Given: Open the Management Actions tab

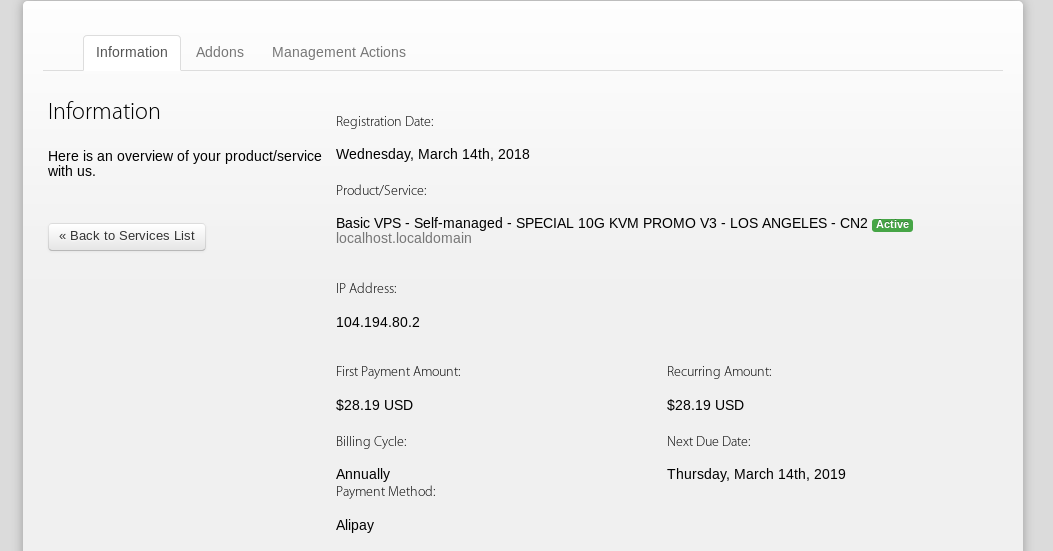Looking at the screenshot, I should [339, 52].
